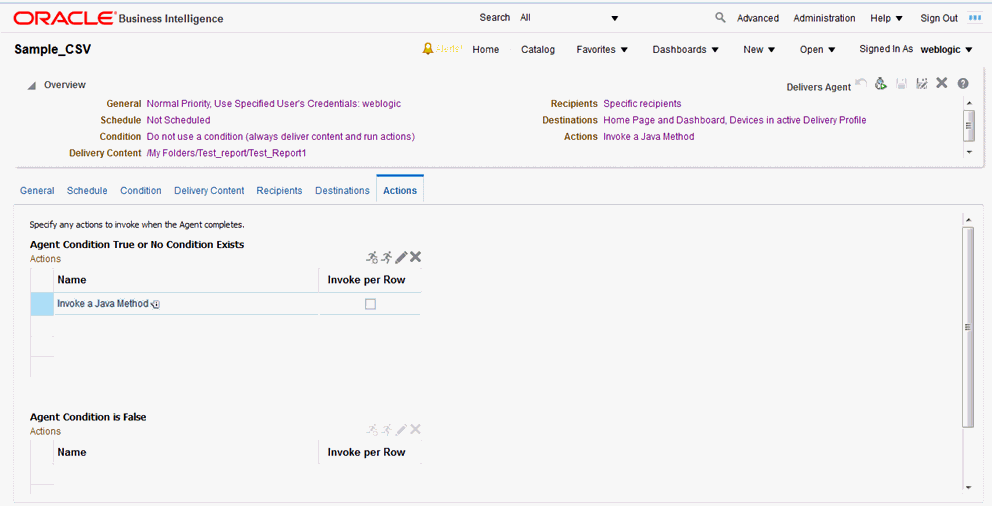The width and height of the screenshot is (992, 506).
Task: Open Administration link
Action: (824, 18)
